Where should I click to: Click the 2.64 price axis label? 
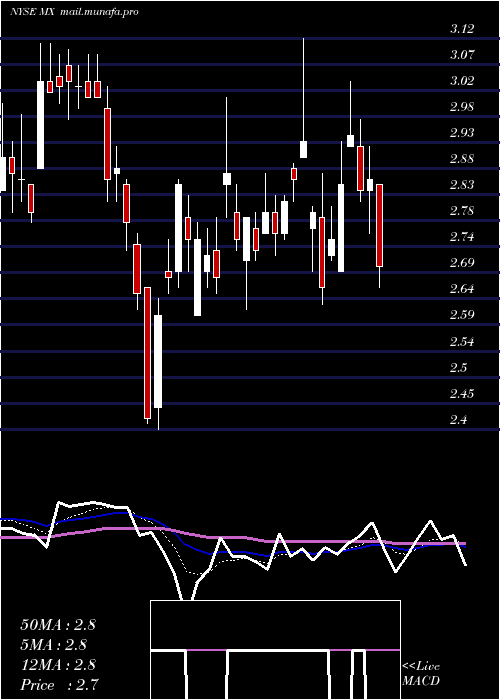[x=462, y=289]
